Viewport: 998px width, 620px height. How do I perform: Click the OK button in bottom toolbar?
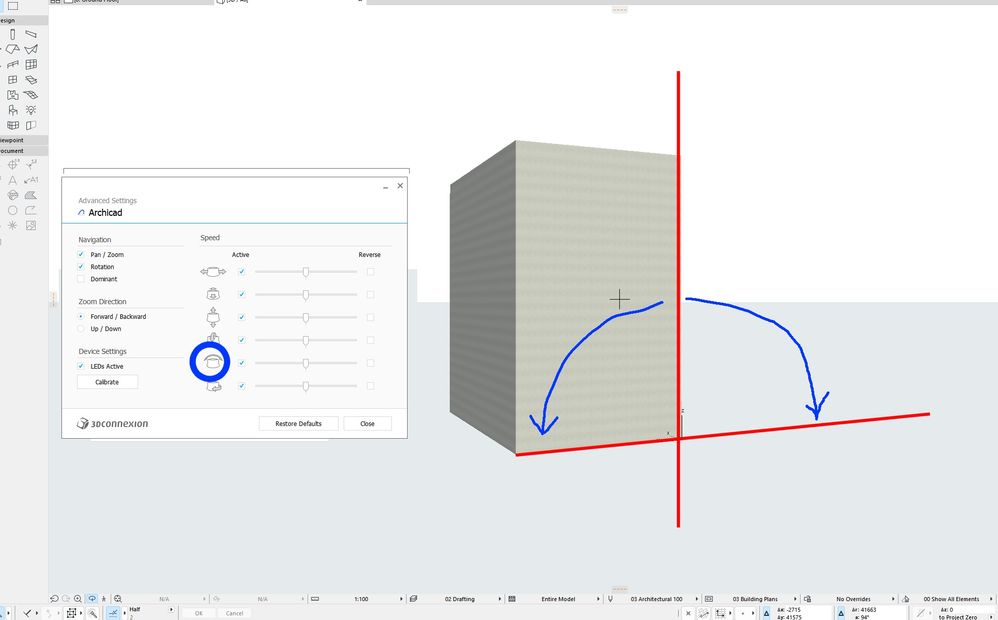(x=199, y=613)
